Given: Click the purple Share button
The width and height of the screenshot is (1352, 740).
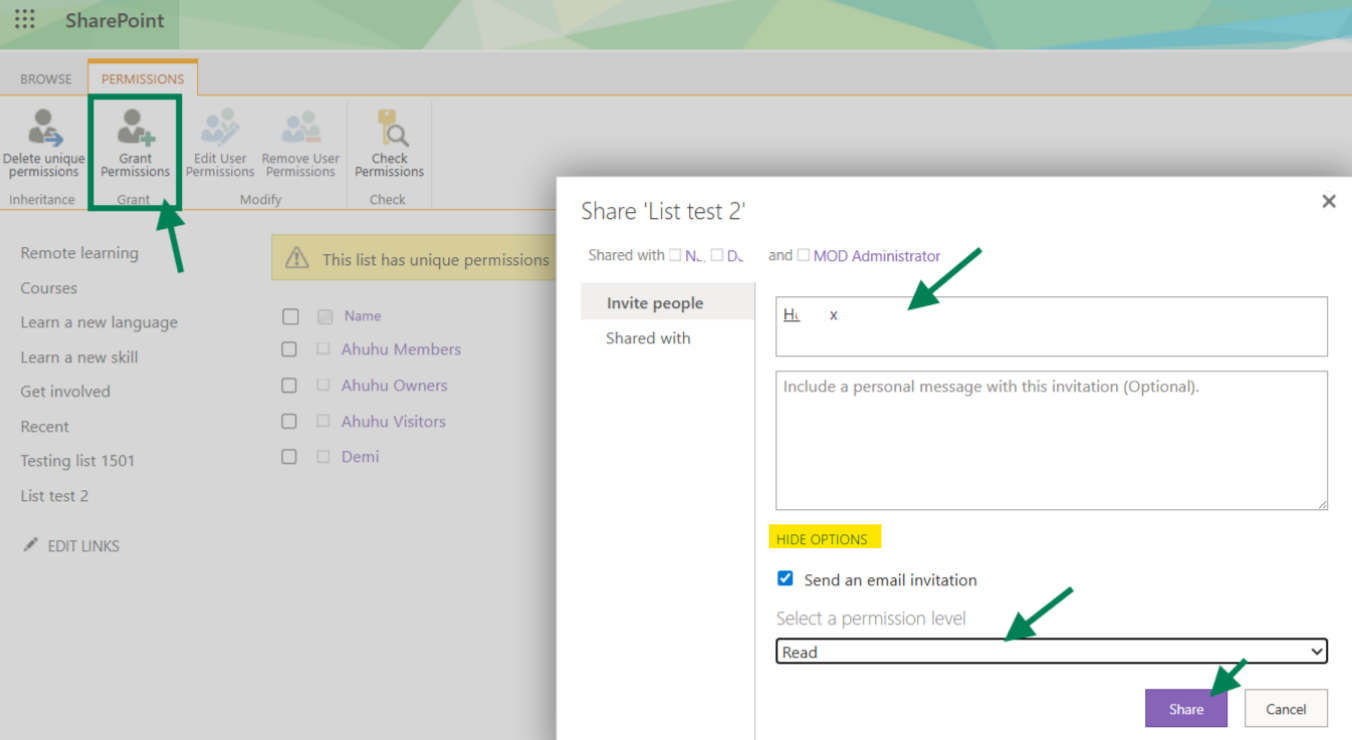Looking at the screenshot, I should tap(1186, 708).
